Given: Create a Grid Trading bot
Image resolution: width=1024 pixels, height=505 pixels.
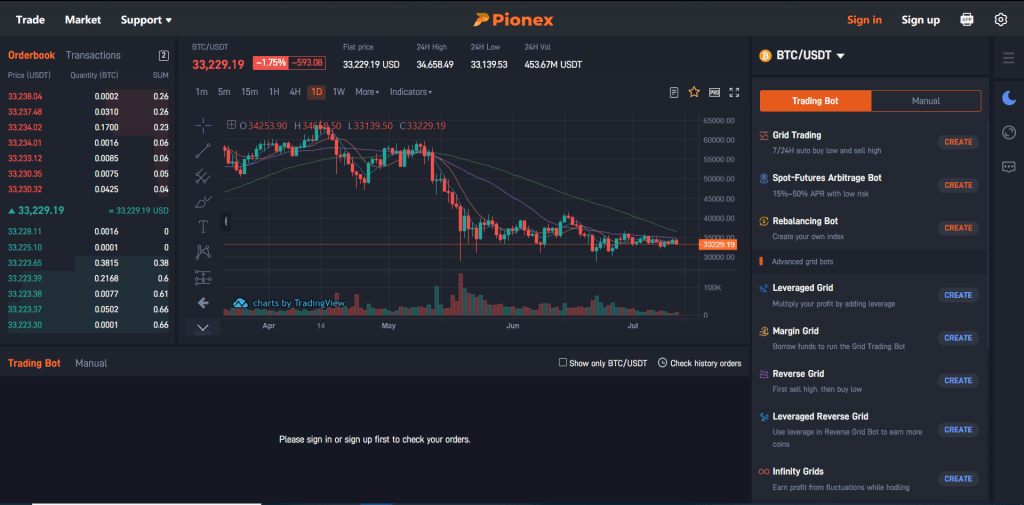Looking at the screenshot, I should click(x=957, y=142).
